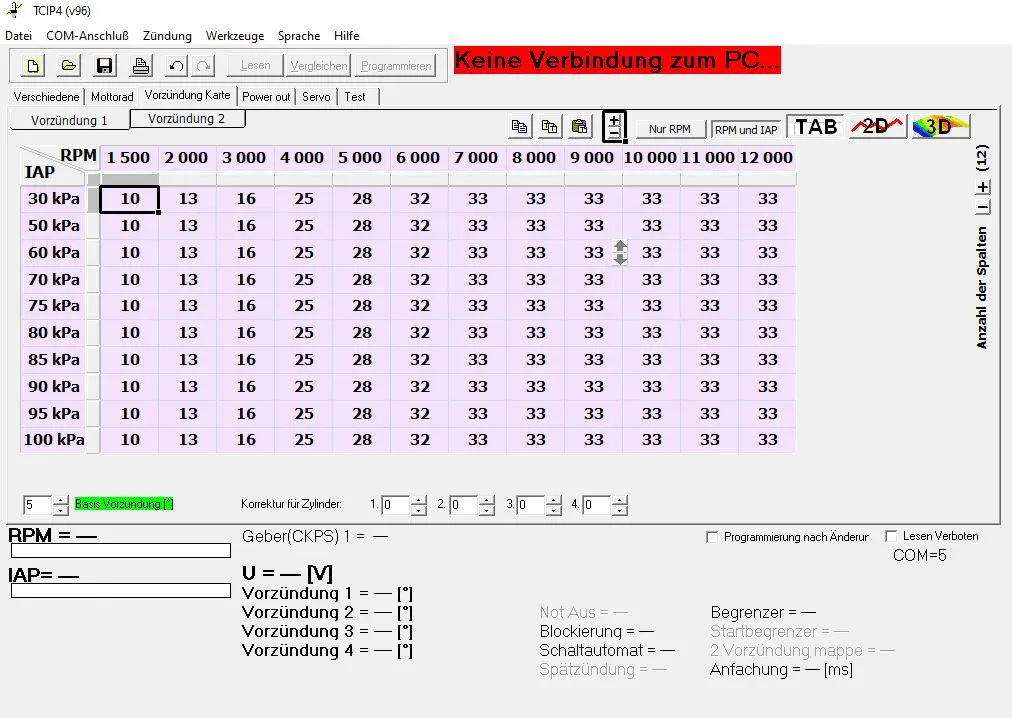The image size is (1012, 718).
Task: Click the cylinder 2 correction field
Action: coord(463,505)
